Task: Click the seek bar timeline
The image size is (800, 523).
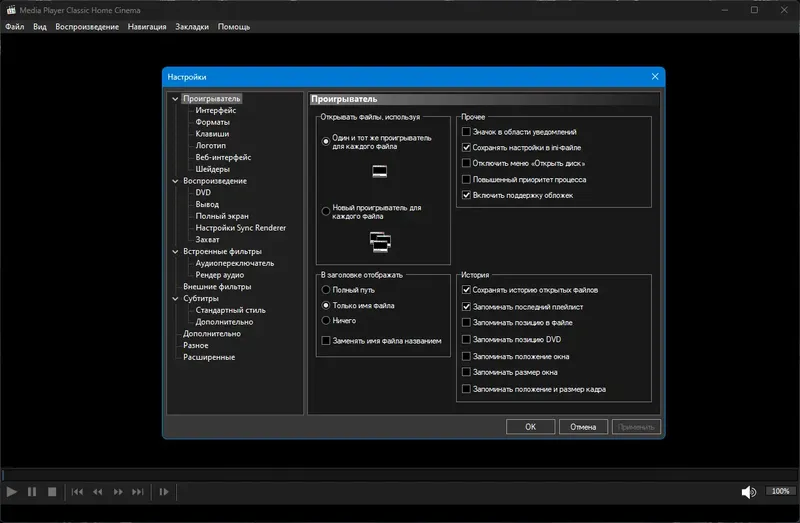Action: (400, 475)
